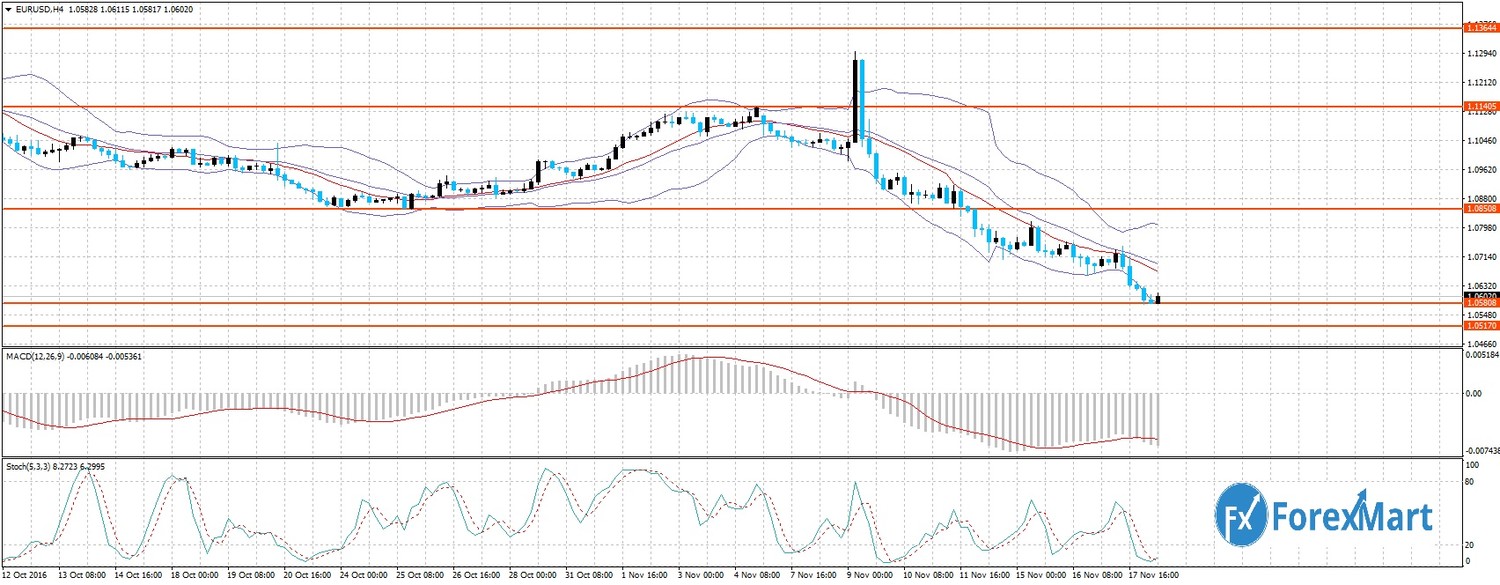Select the 1.13644 price level label
The height and width of the screenshot is (585, 1500).
coord(1480,27)
